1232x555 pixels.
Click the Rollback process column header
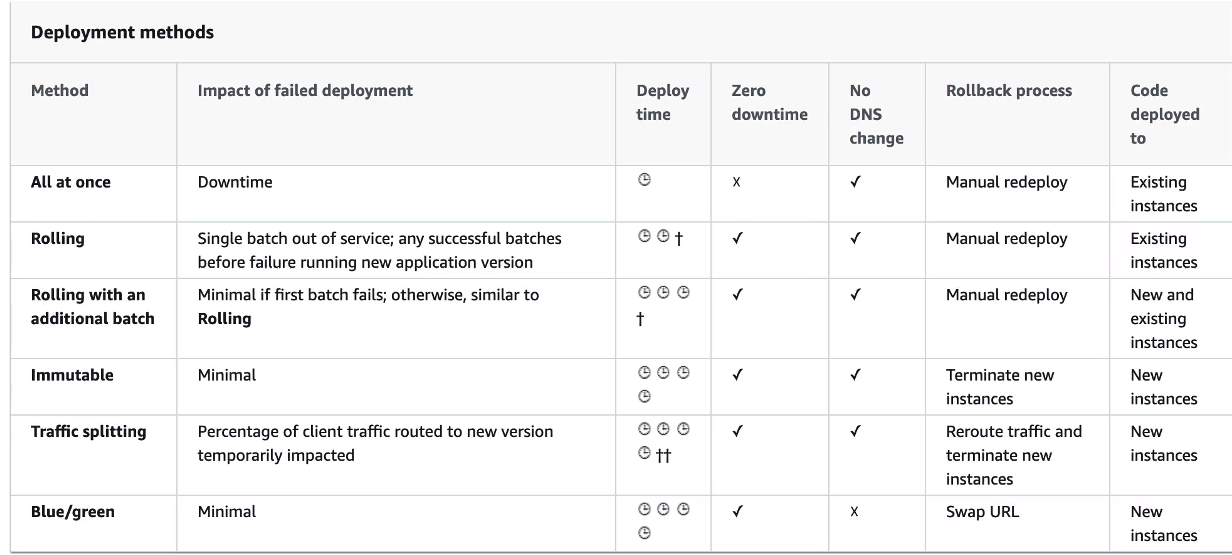tap(1008, 90)
